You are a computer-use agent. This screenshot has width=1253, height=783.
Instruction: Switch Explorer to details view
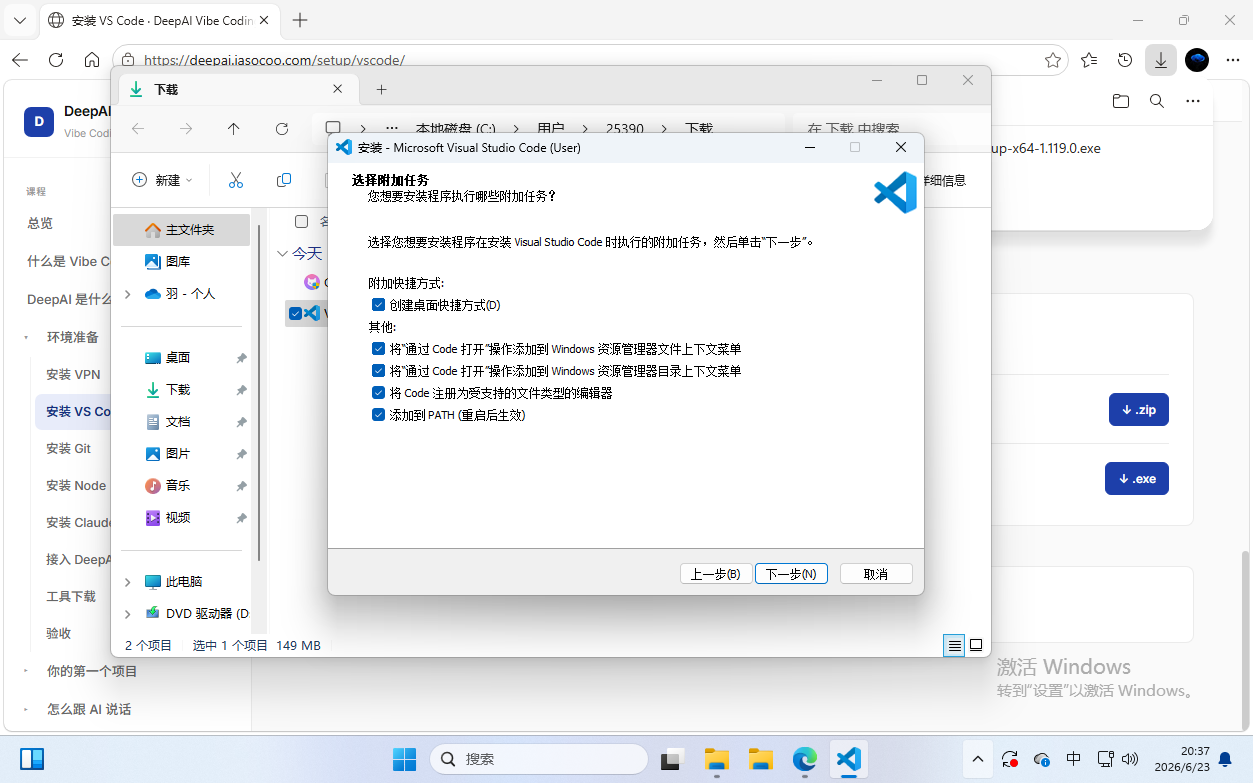[955, 645]
